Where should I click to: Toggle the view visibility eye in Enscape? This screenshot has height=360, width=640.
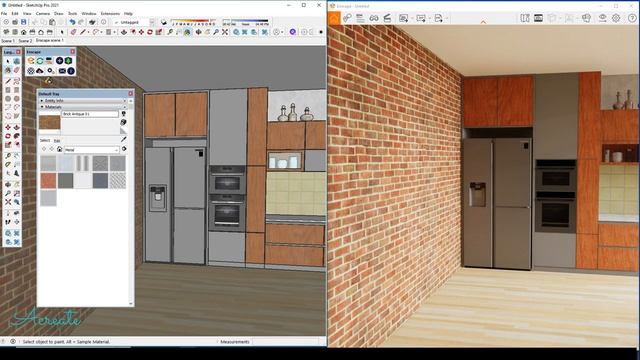(x=603, y=18)
